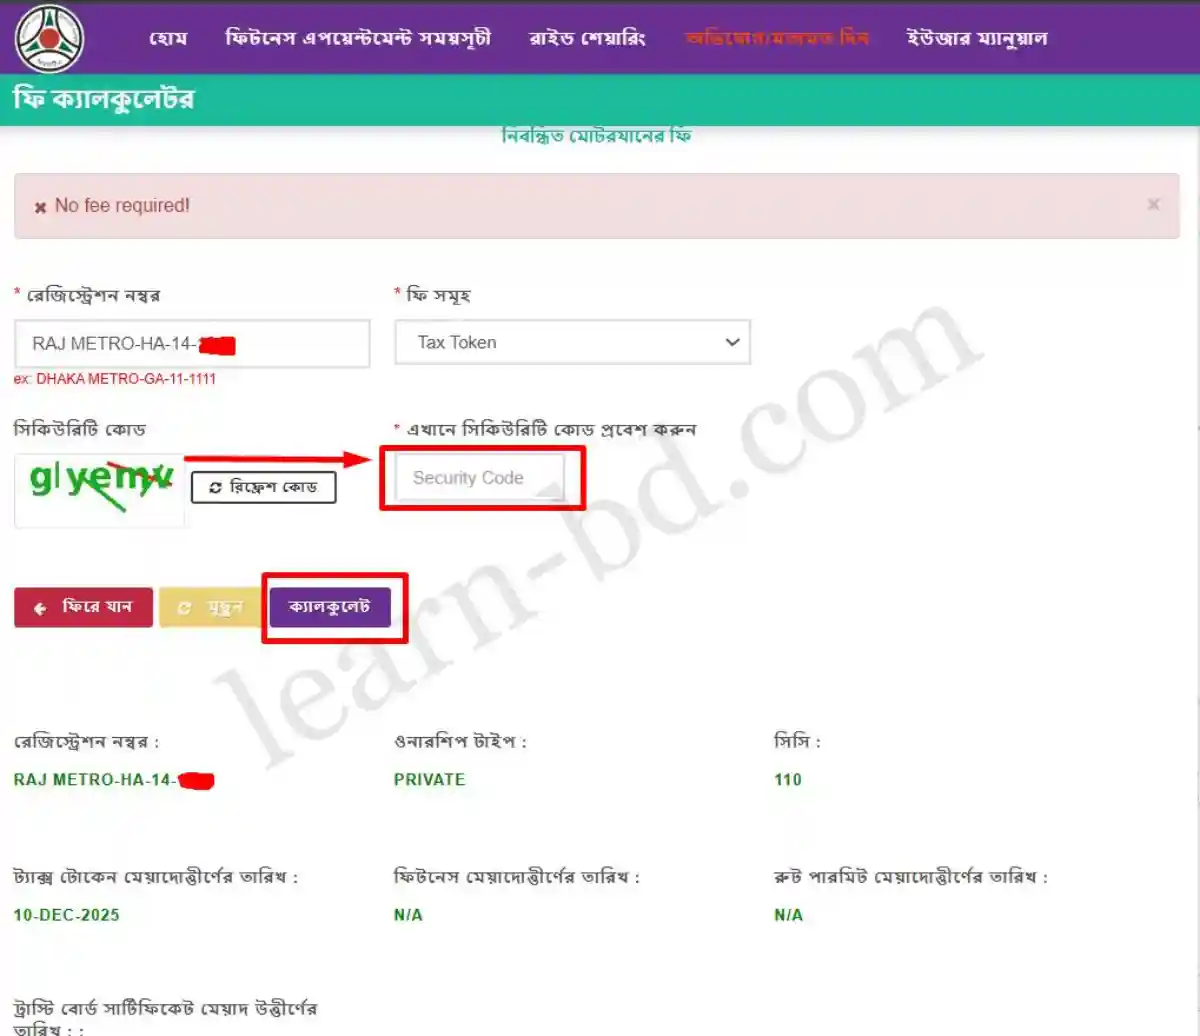Click the নিবন্ধিত মোটরযানের ফি heading link
1200x1036 pixels.
click(598, 135)
